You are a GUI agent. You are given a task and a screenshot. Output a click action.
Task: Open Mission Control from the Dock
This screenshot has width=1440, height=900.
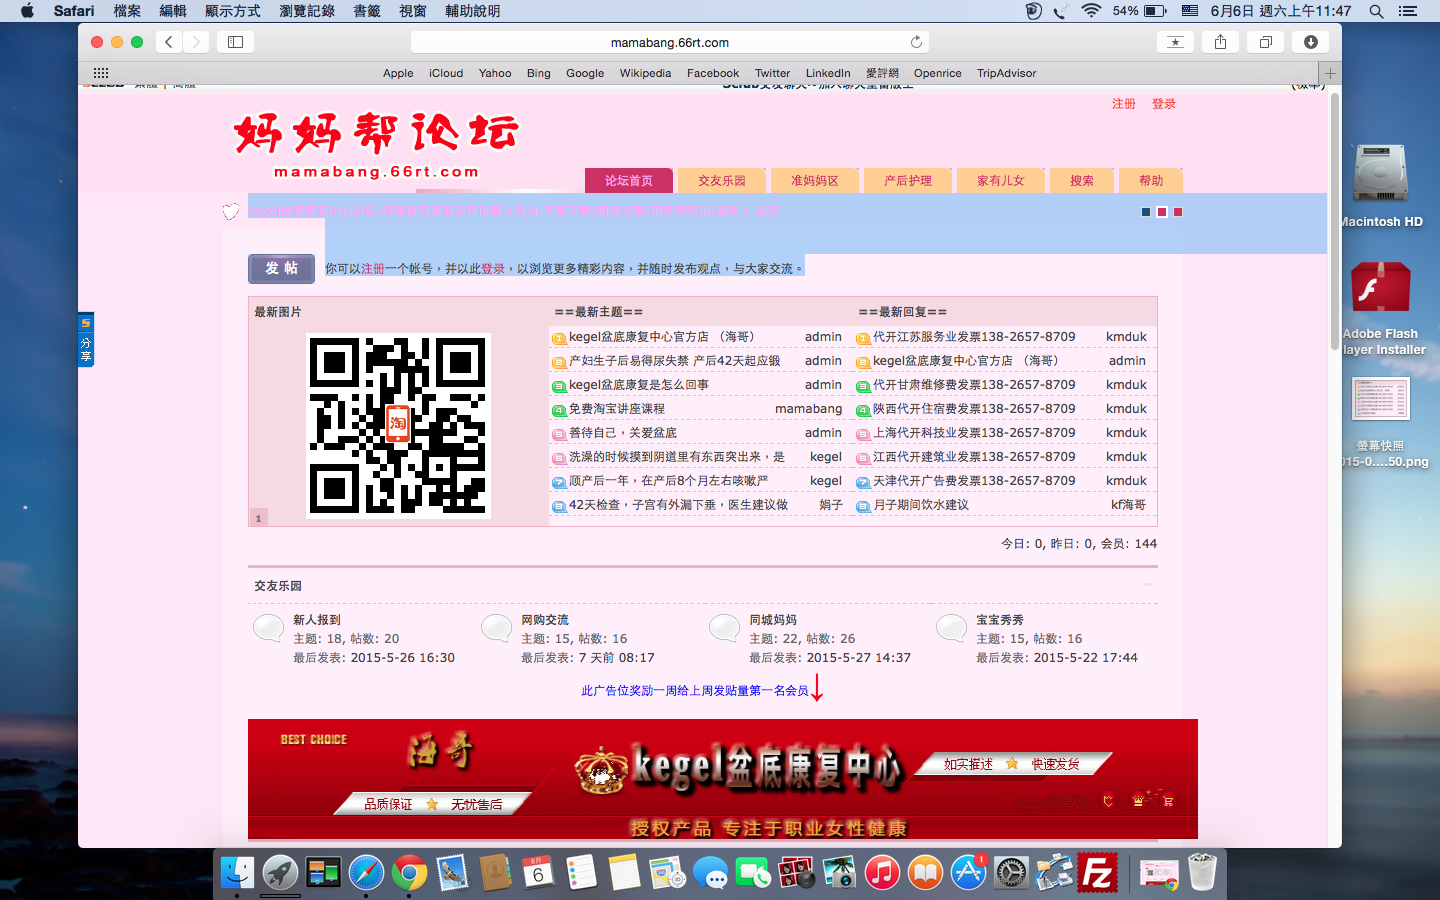click(x=323, y=873)
